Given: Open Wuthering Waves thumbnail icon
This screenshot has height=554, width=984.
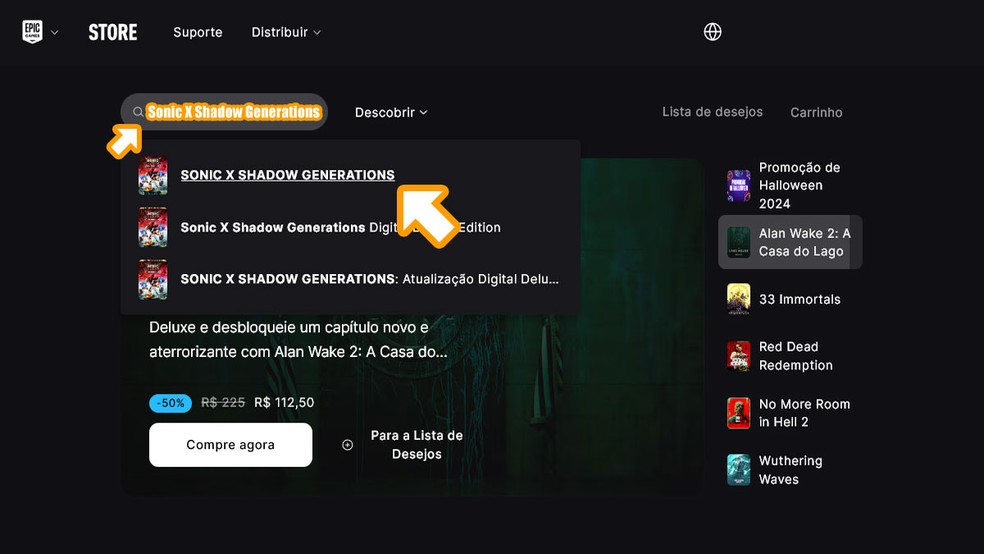Looking at the screenshot, I should pos(739,470).
